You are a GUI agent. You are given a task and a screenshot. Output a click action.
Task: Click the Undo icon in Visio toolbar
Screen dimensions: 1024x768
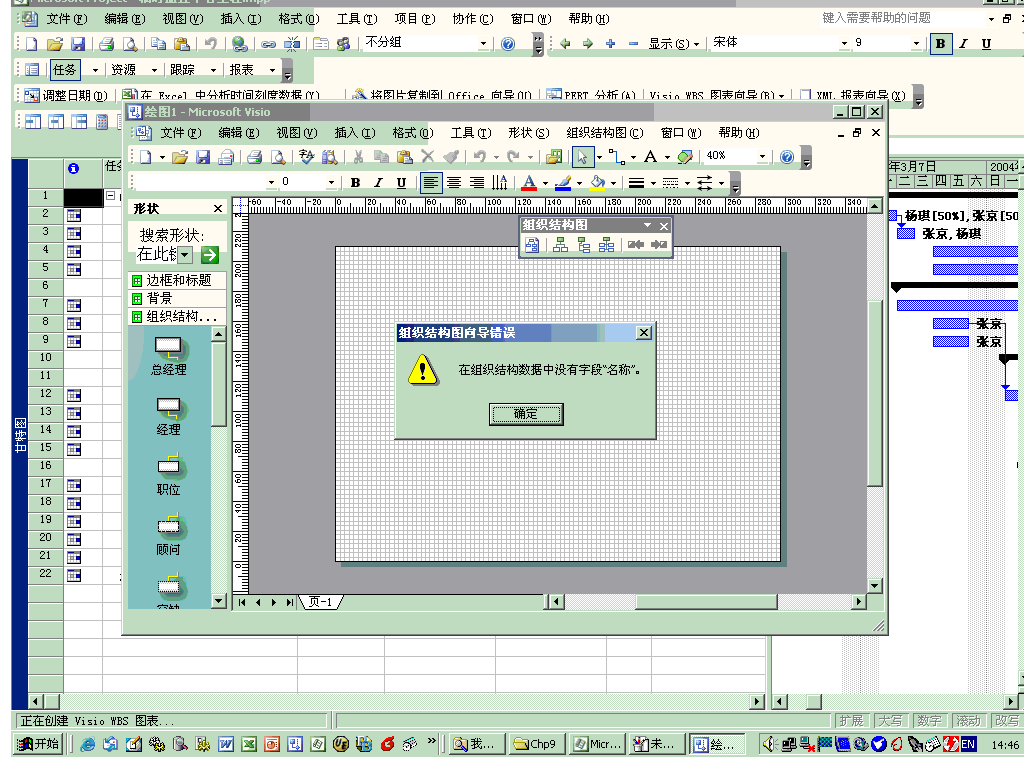point(480,157)
